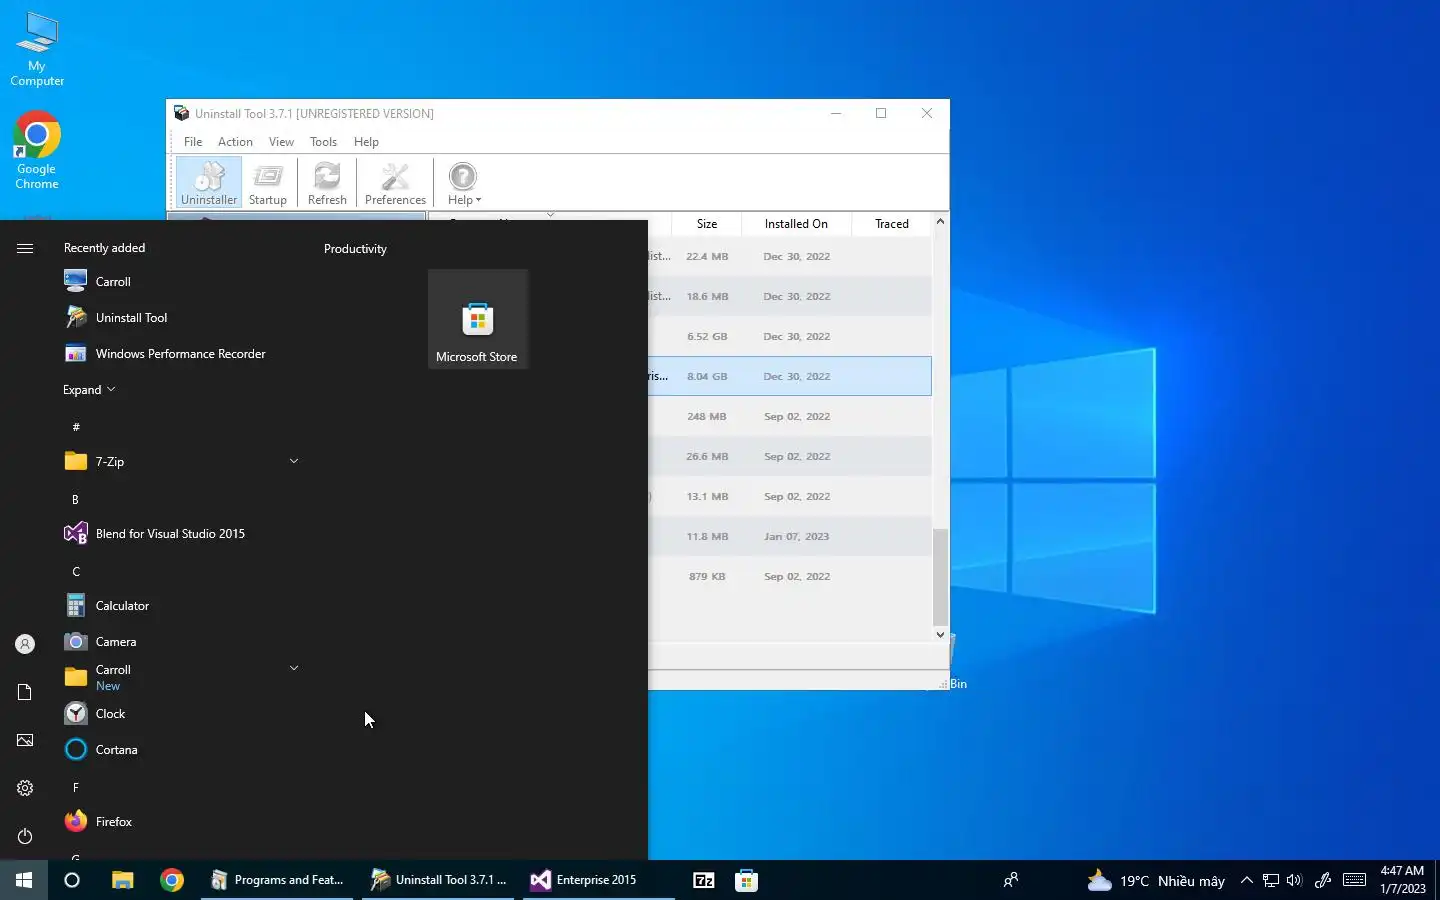Open the Startup toolbar tab

(268, 183)
